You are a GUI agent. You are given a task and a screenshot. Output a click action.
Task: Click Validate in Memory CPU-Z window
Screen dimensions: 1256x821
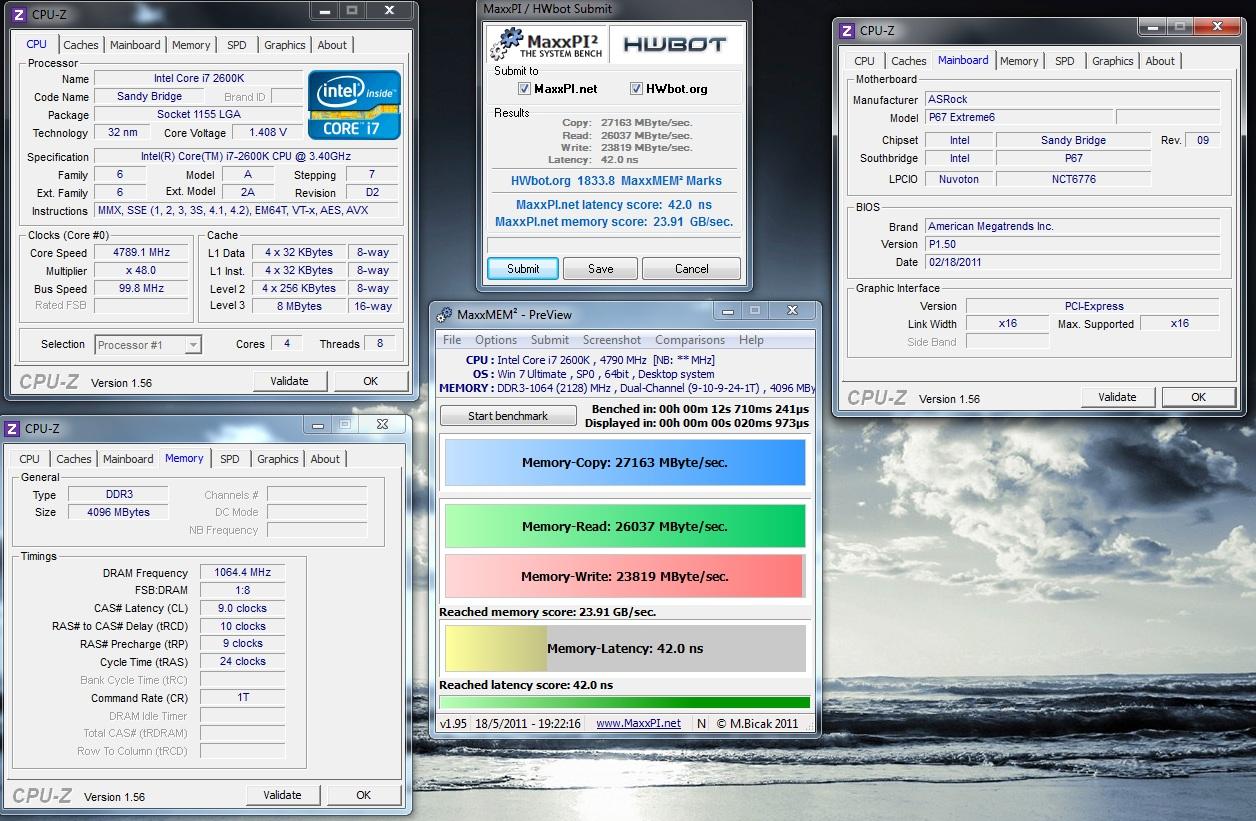(282, 795)
